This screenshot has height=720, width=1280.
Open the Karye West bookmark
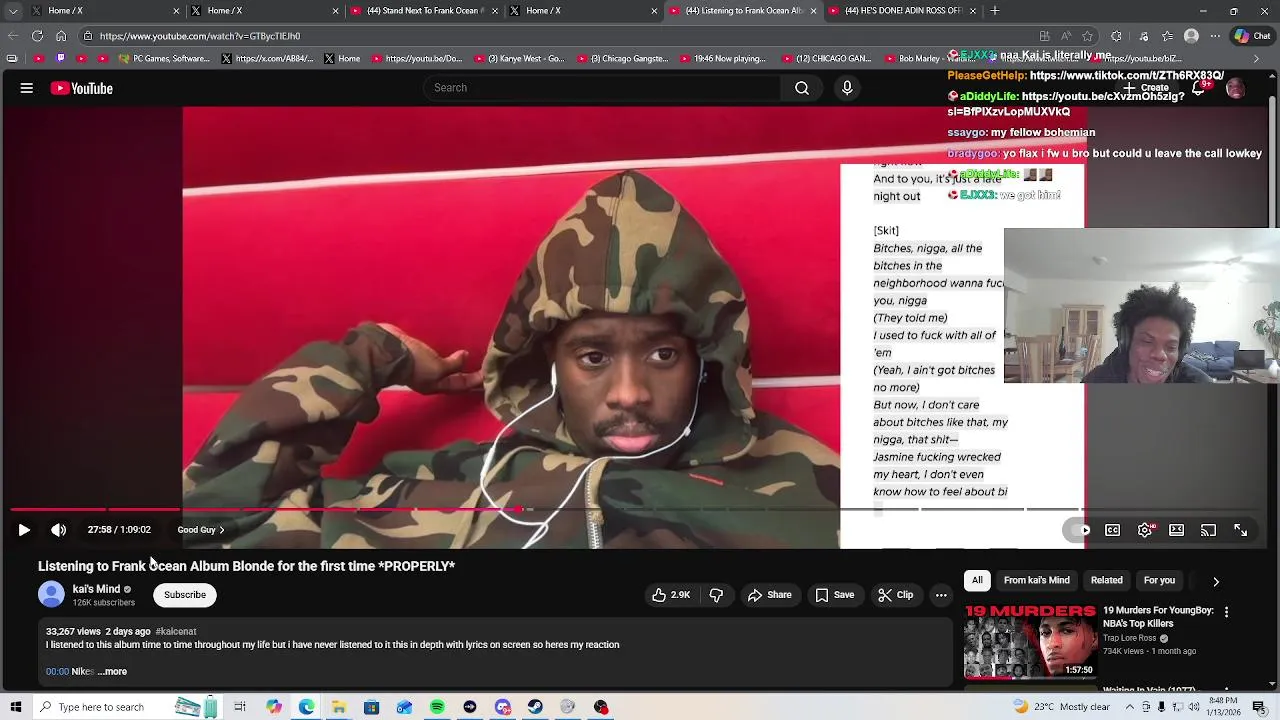coord(520,59)
